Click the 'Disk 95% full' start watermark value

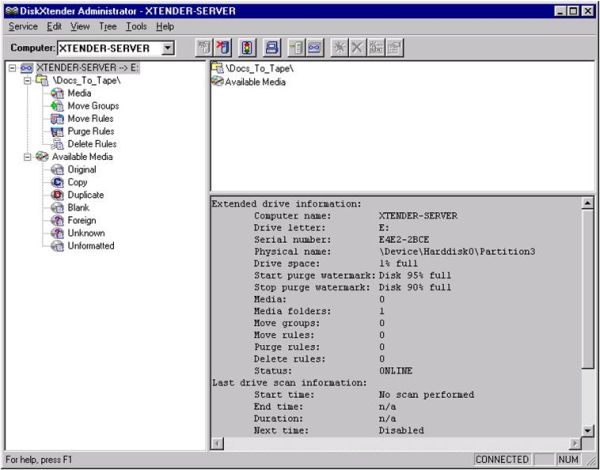[x=415, y=275]
